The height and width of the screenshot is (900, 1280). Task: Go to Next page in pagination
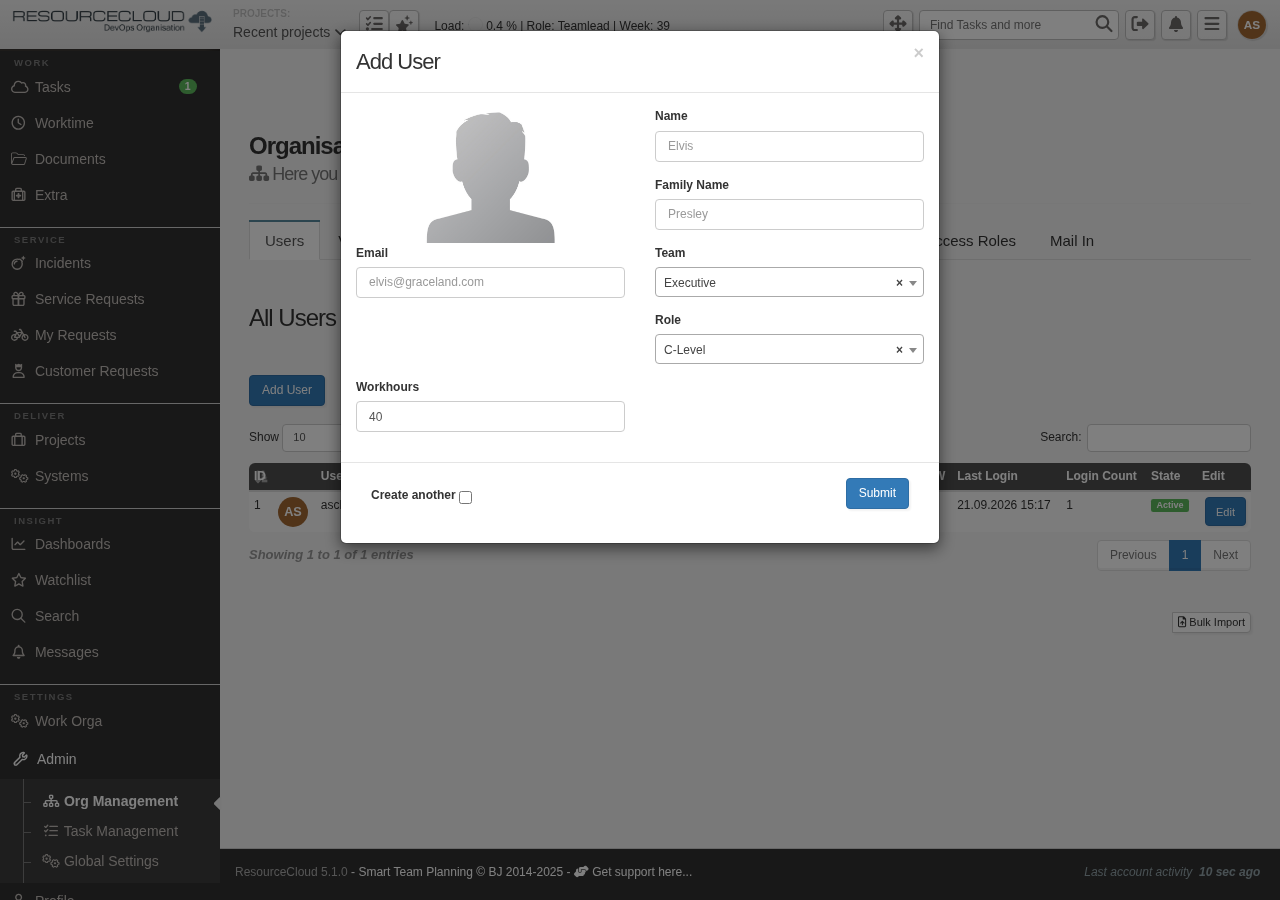(1225, 555)
